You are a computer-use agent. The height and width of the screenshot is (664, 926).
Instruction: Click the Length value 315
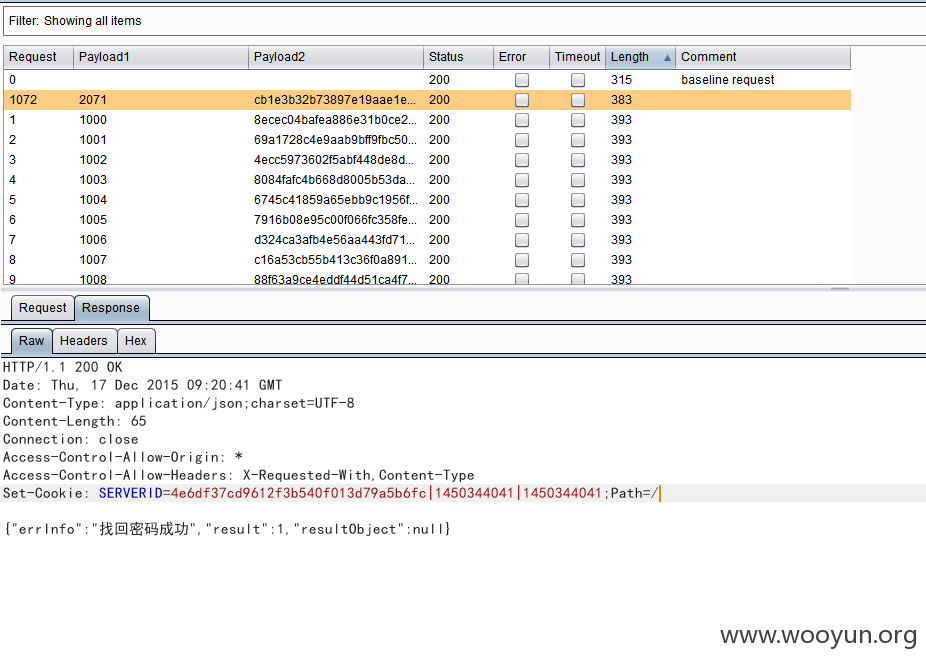[621, 80]
